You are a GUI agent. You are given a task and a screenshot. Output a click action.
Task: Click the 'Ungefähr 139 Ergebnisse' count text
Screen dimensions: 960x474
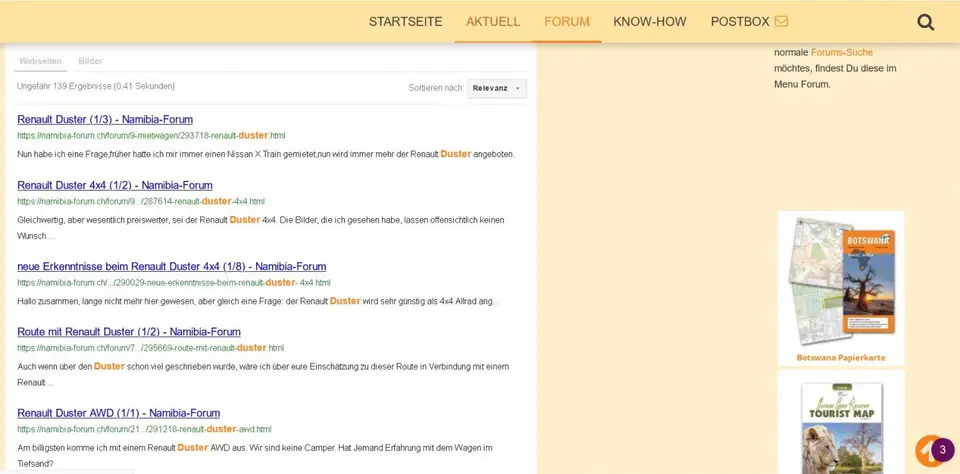coord(96,86)
